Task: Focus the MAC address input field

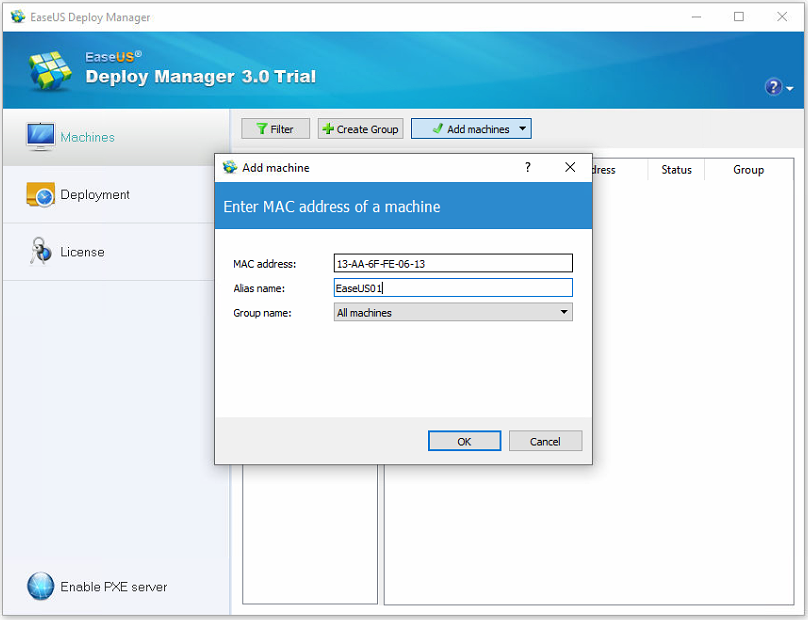Action: 453,263
